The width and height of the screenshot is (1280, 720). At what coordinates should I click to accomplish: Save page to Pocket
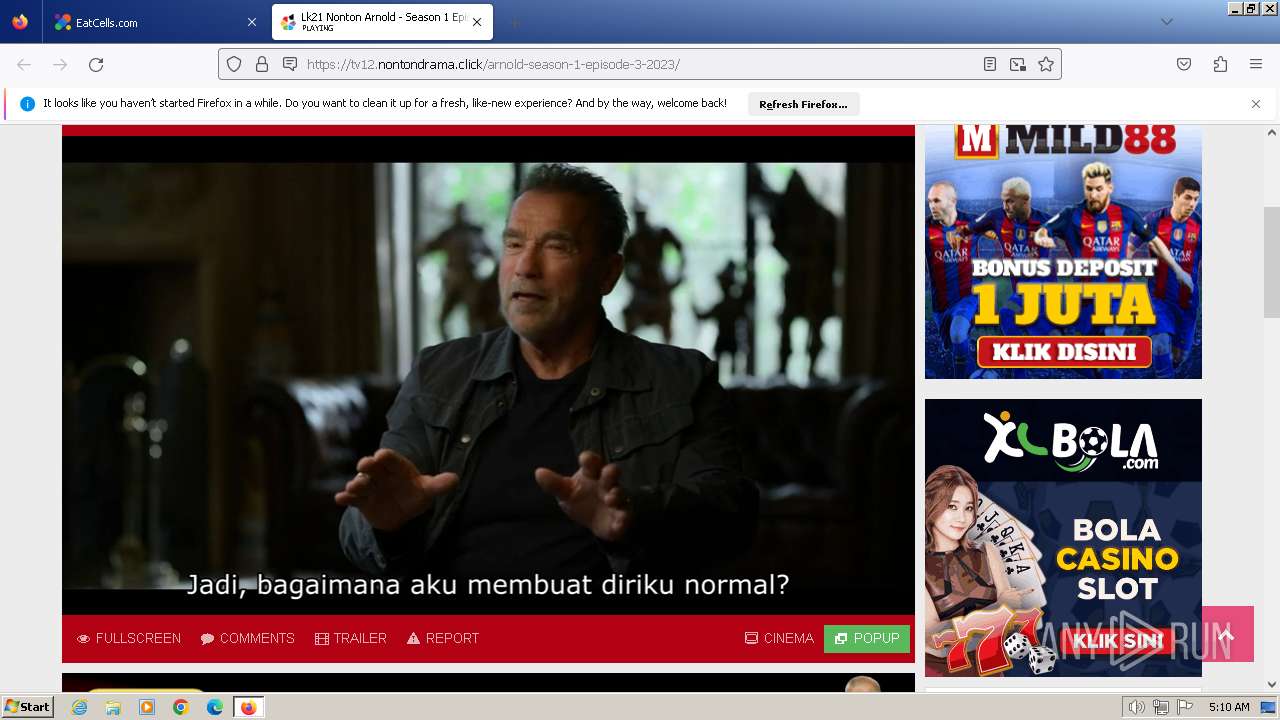[x=1184, y=64]
